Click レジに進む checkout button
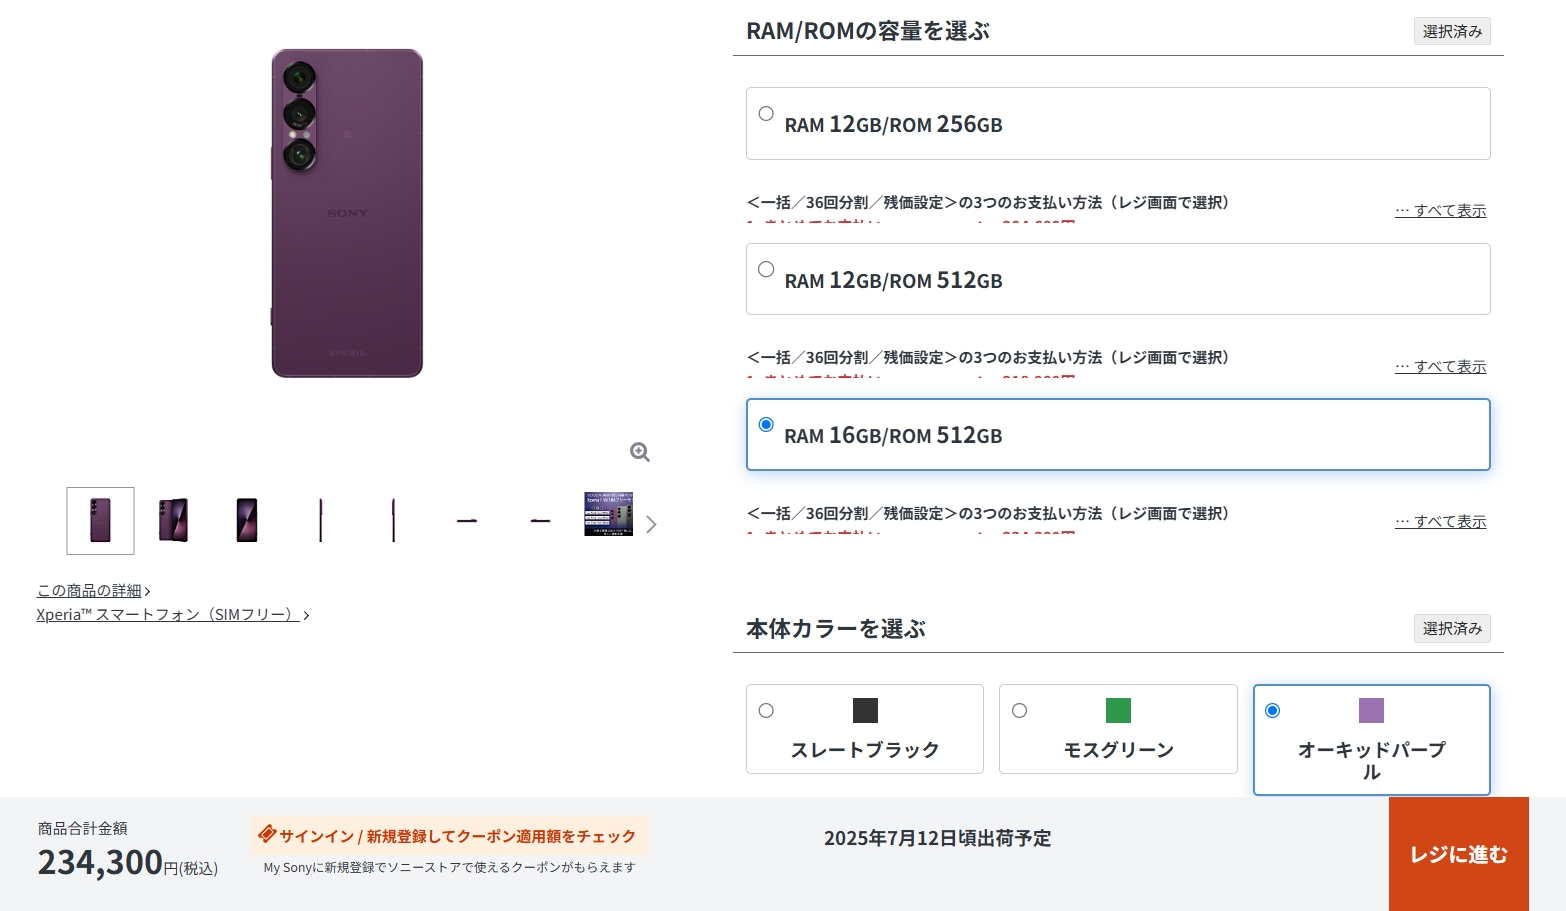The width and height of the screenshot is (1566, 911). pos(1459,854)
